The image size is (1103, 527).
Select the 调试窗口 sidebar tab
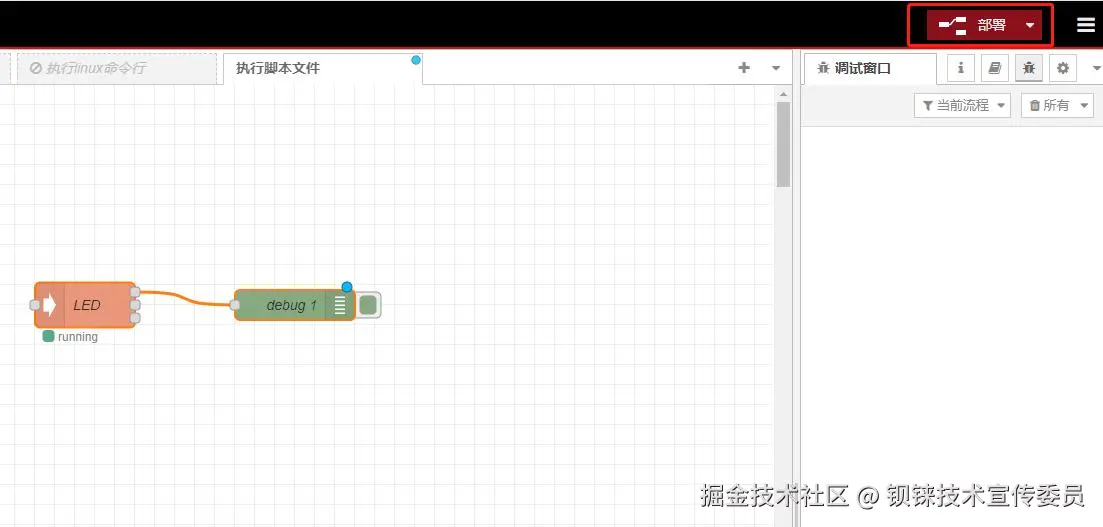point(869,68)
